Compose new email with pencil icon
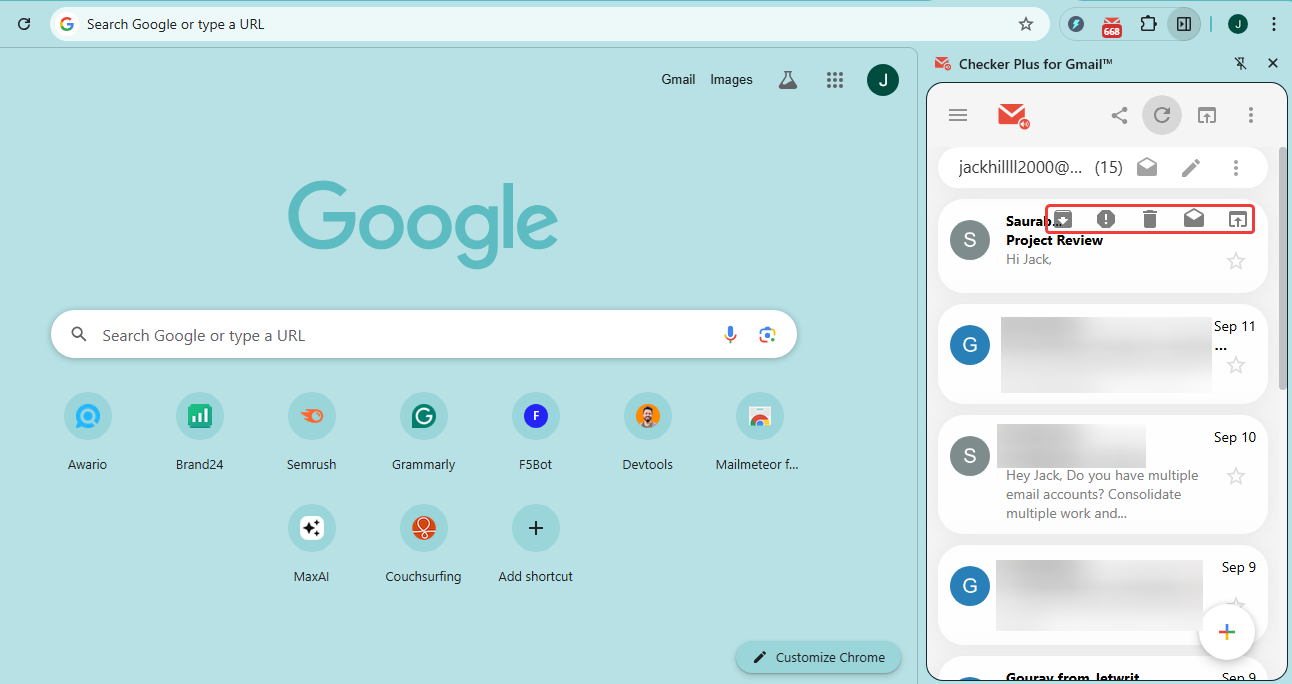Screen dimensions: 1292x684 point(1190,168)
